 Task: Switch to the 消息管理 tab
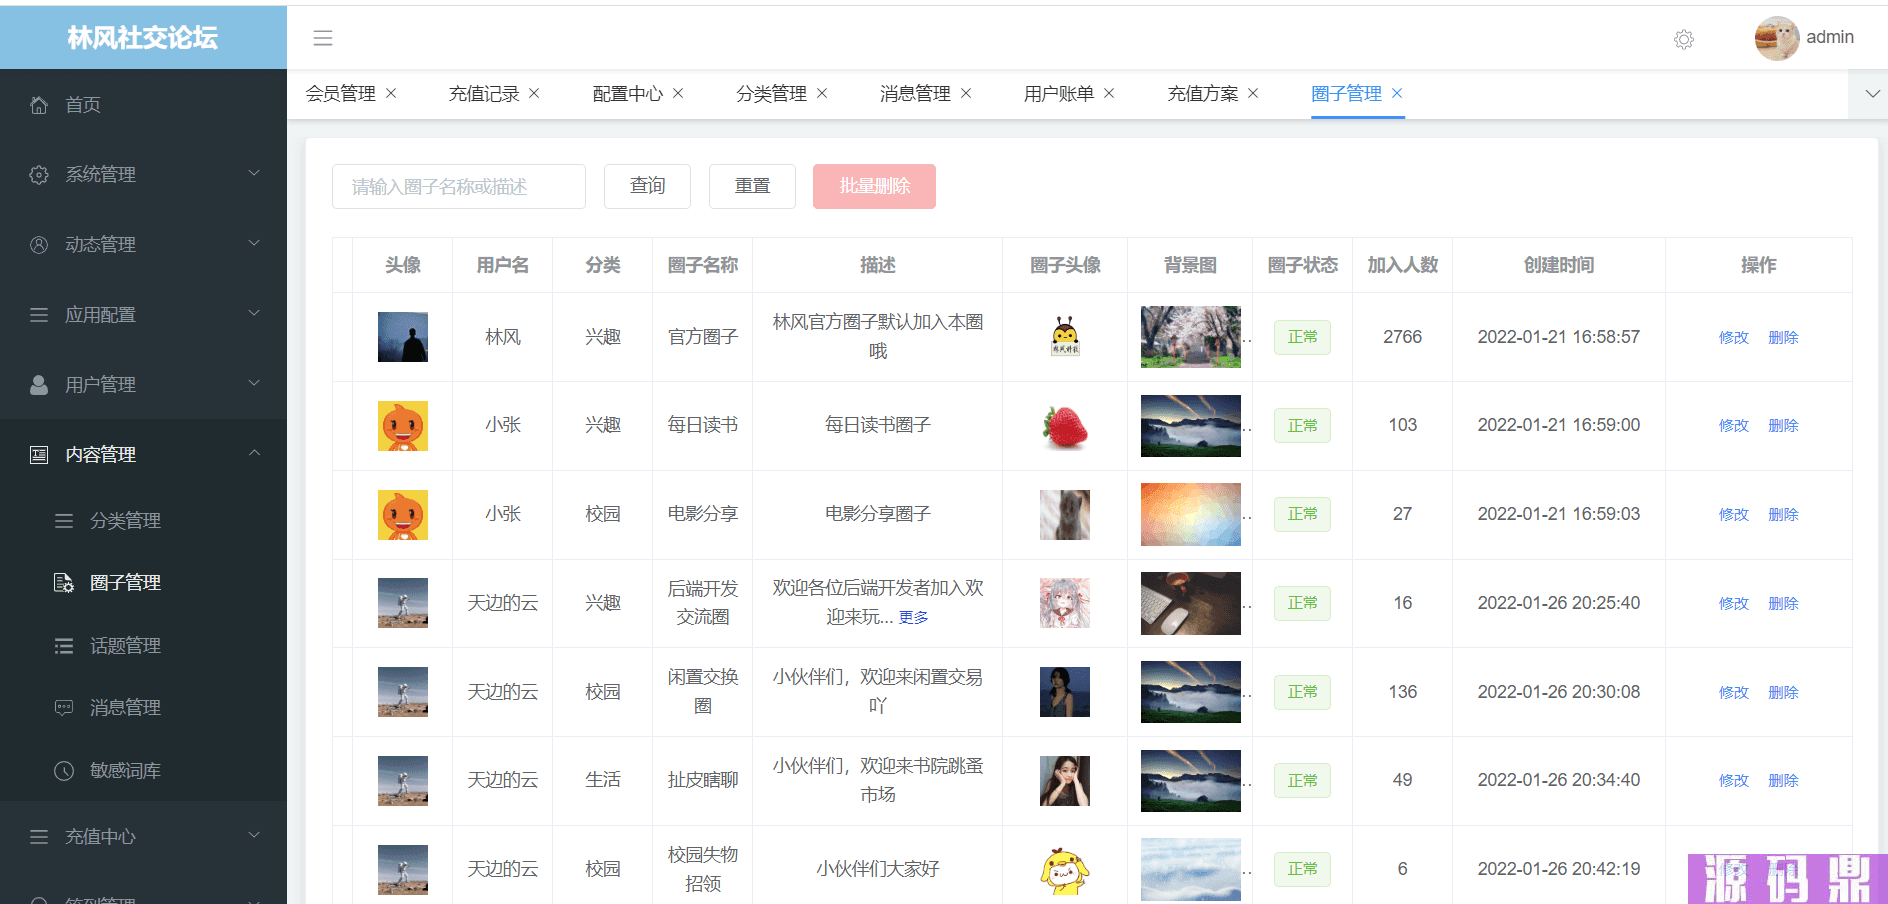pyautogui.click(x=915, y=93)
